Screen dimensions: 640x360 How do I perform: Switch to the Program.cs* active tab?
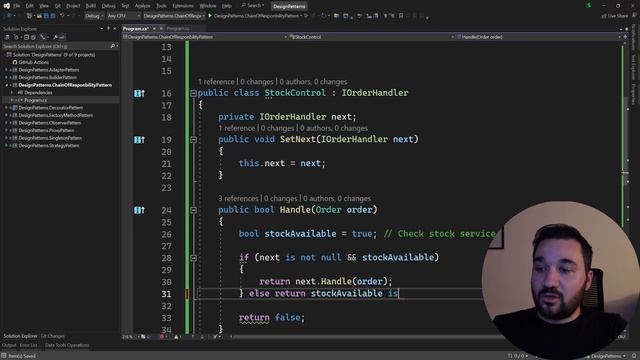pyautogui.click(x=136, y=29)
